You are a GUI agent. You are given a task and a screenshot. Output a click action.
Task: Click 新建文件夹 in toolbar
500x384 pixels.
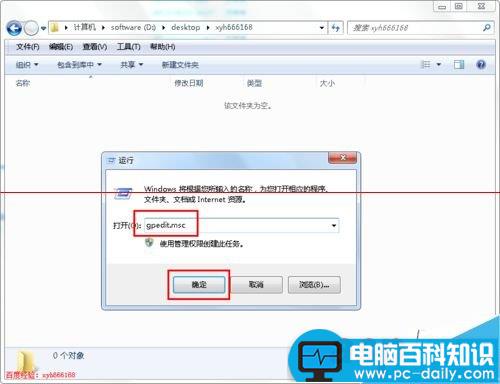click(x=180, y=65)
